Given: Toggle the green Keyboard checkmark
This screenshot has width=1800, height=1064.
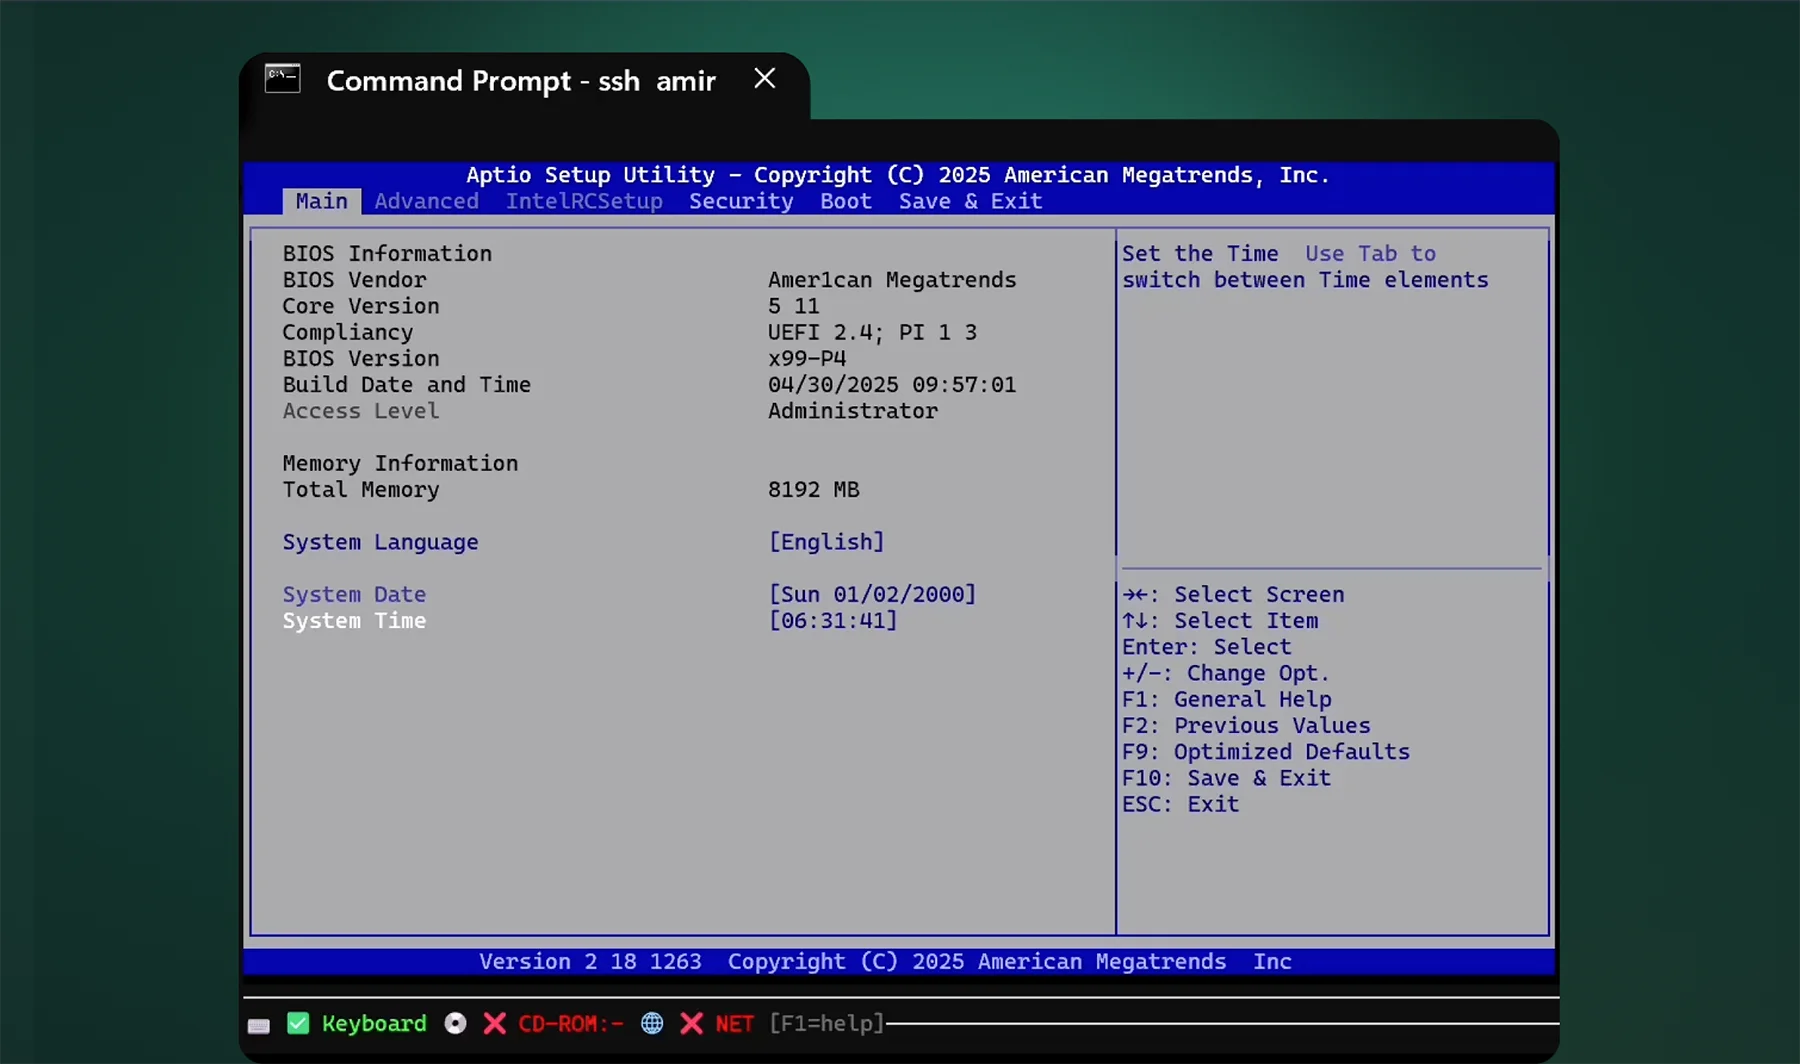Looking at the screenshot, I should [298, 1023].
